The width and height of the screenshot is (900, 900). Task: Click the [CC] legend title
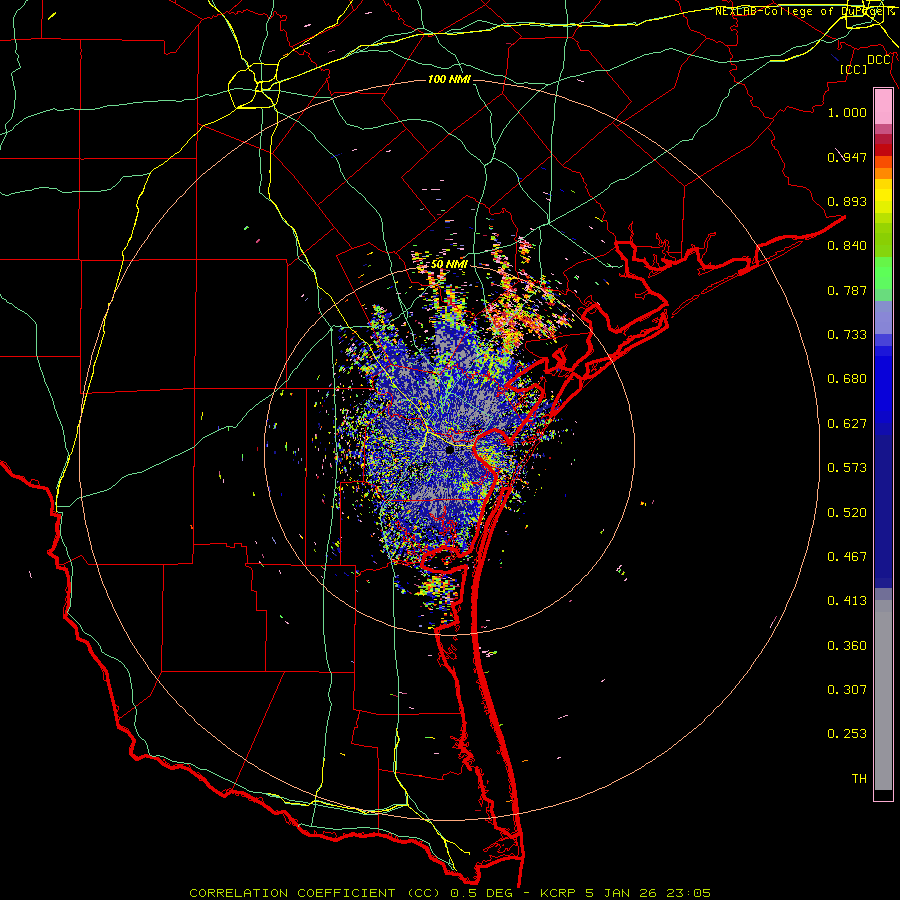point(854,69)
